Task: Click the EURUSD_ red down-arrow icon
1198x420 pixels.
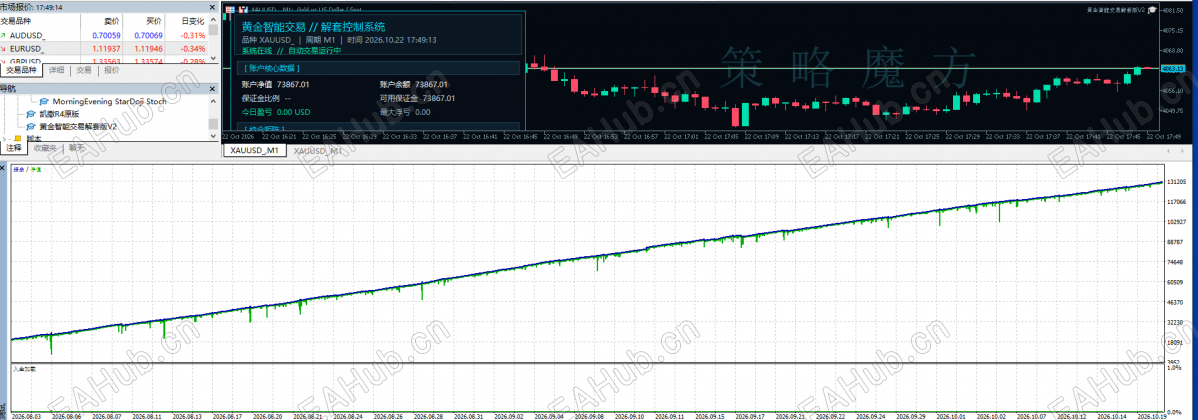Action: coord(4,48)
